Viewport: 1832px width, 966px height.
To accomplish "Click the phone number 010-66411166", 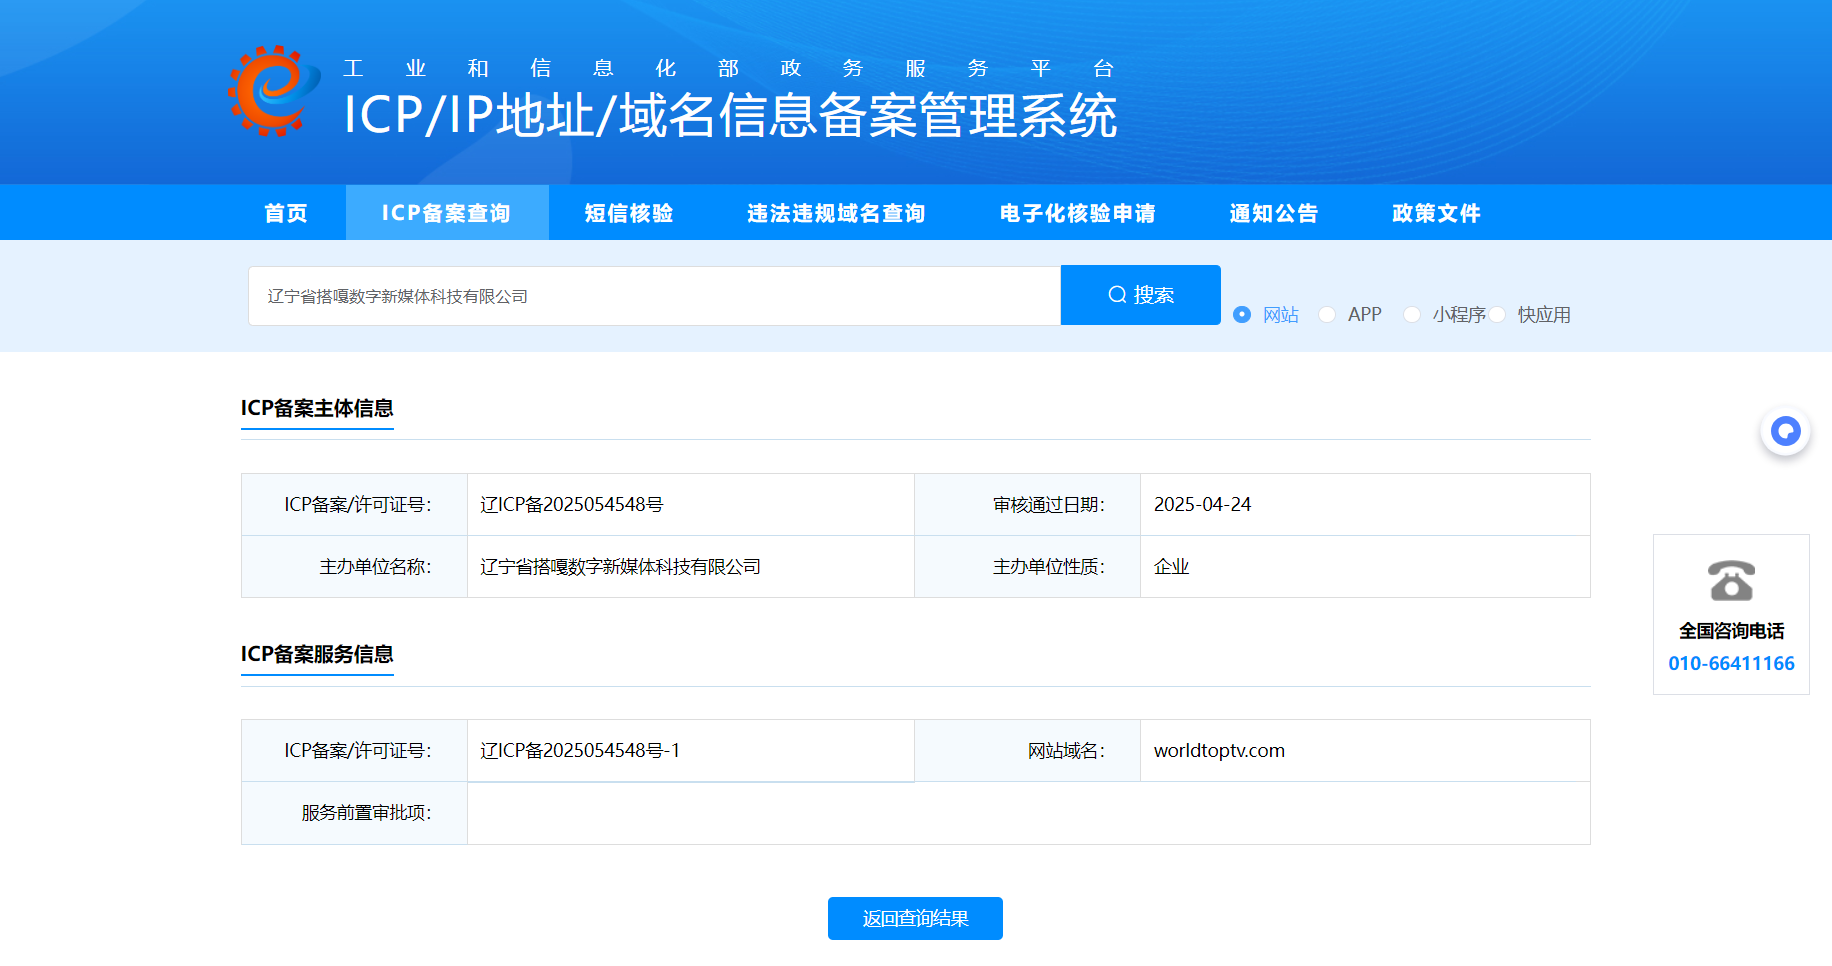I will (1732, 662).
